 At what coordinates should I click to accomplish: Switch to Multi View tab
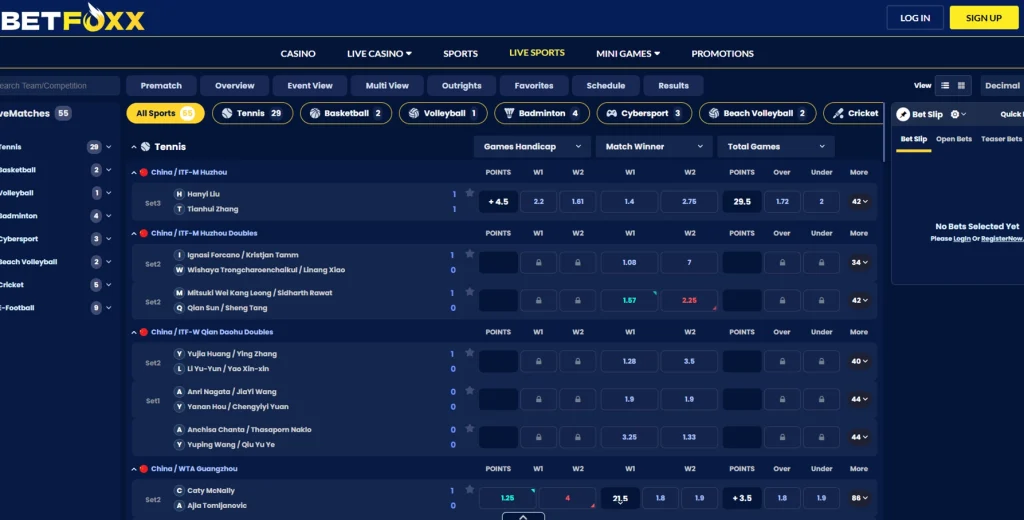pos(387,86)
